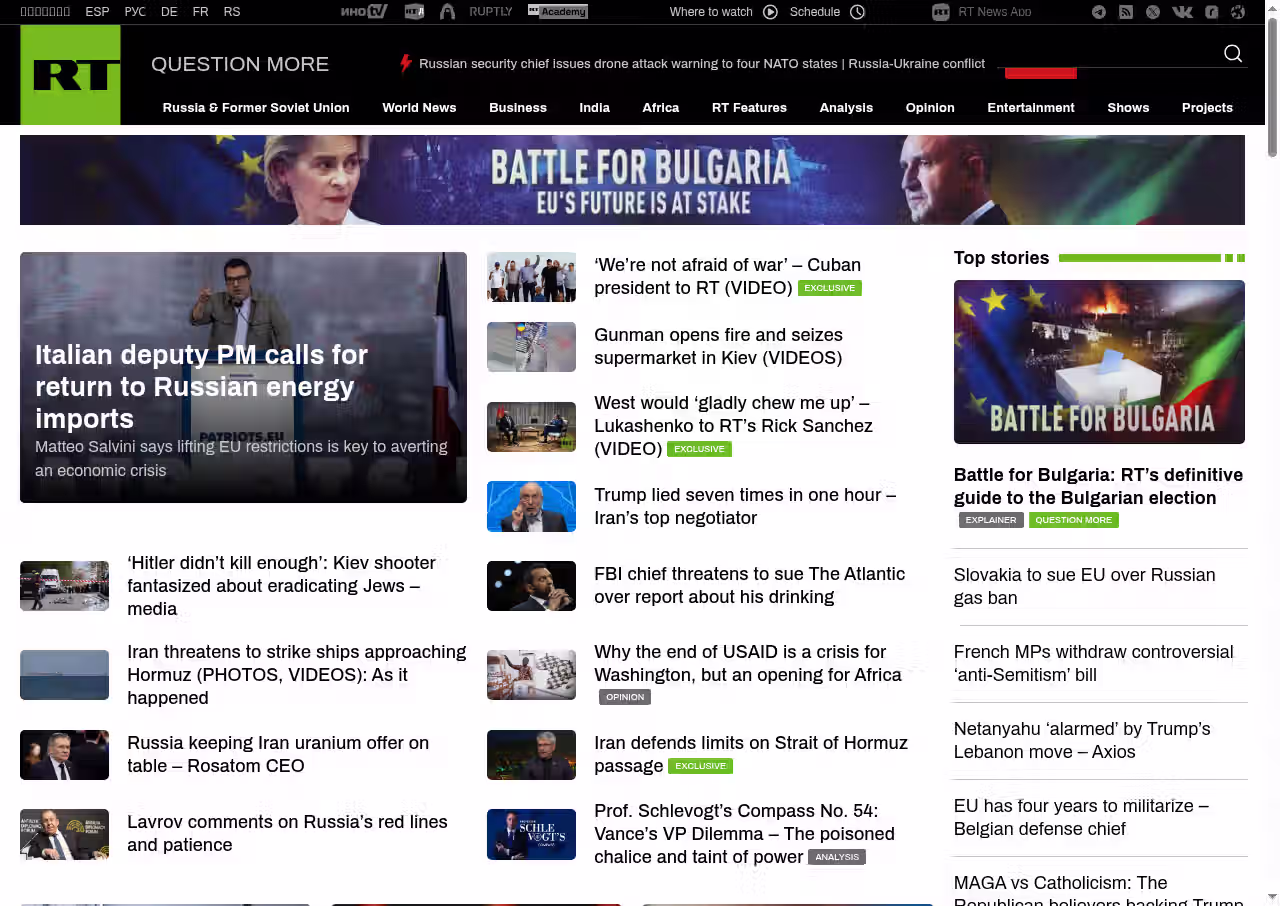
Task: Open RT's Telegram channel icon
Action: [x=1099, y=12]
